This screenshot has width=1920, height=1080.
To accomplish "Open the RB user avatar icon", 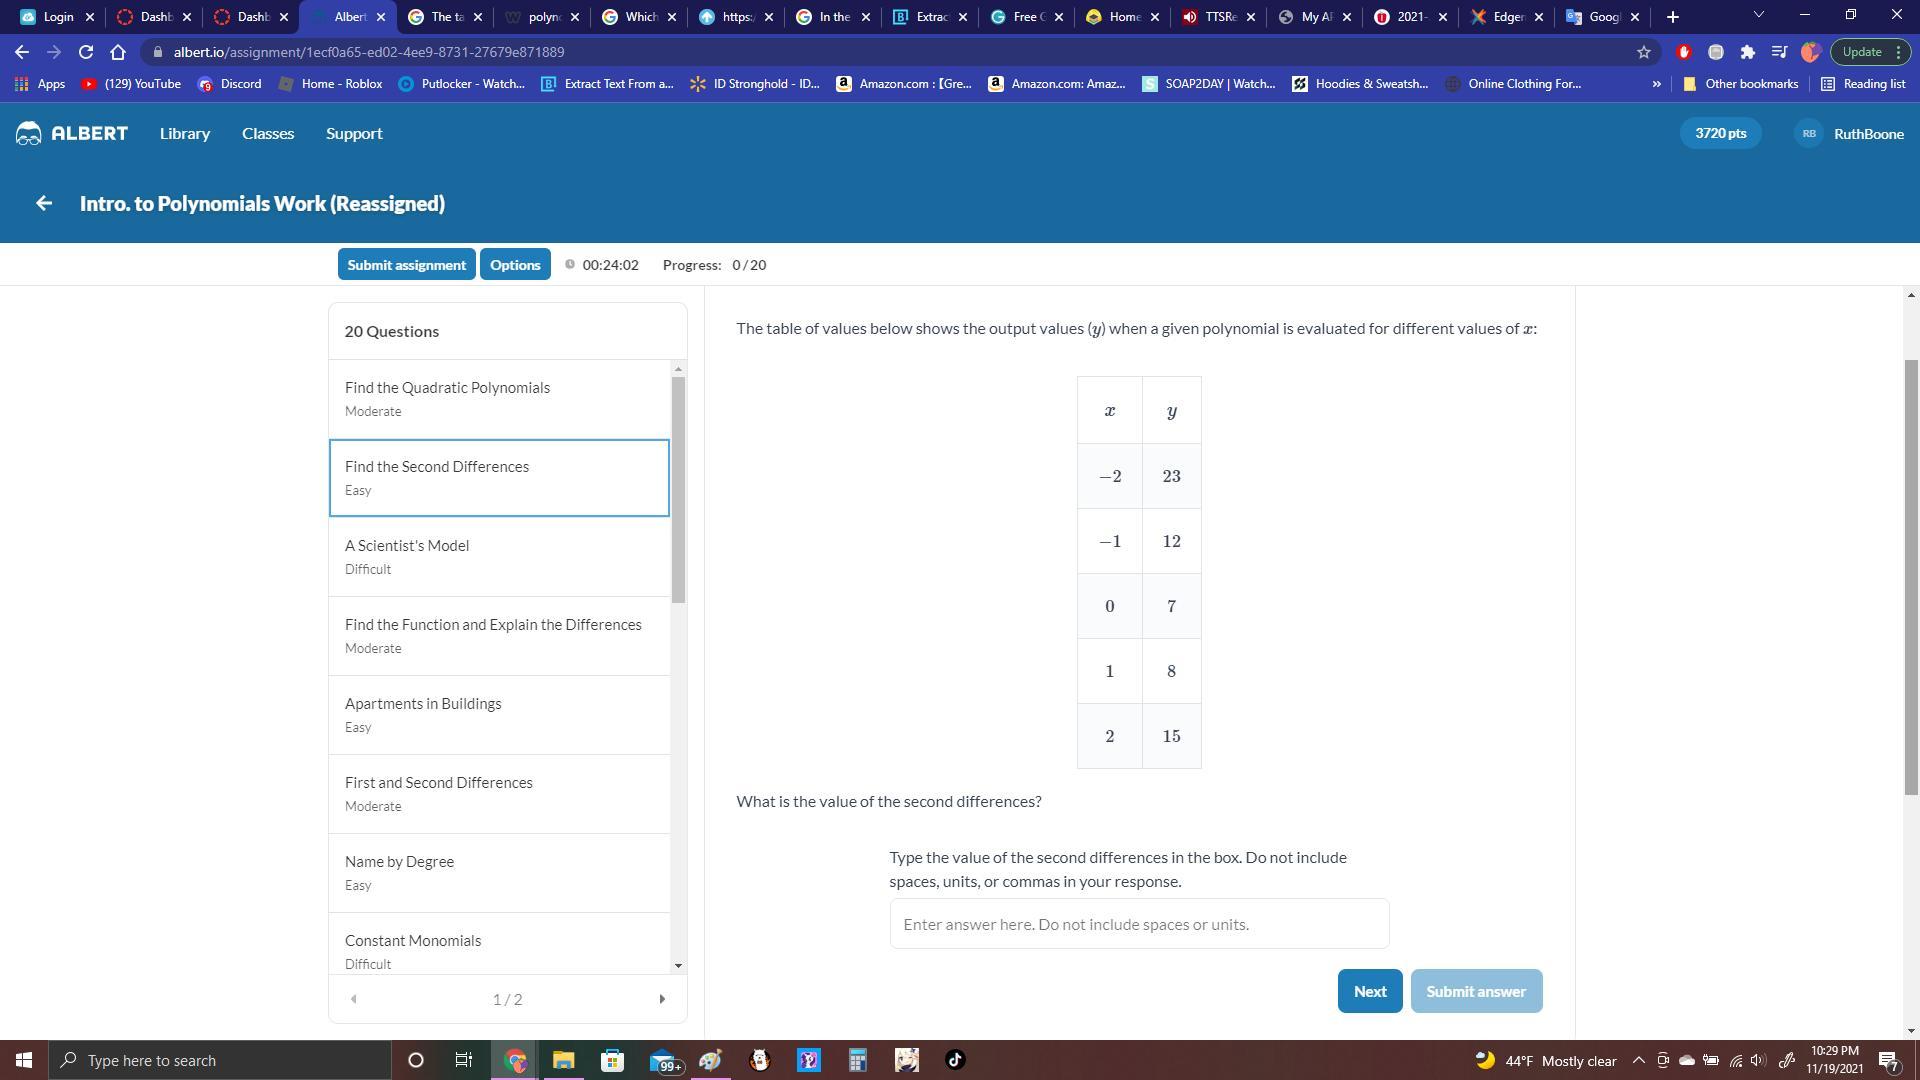I will coord(1808,133).
